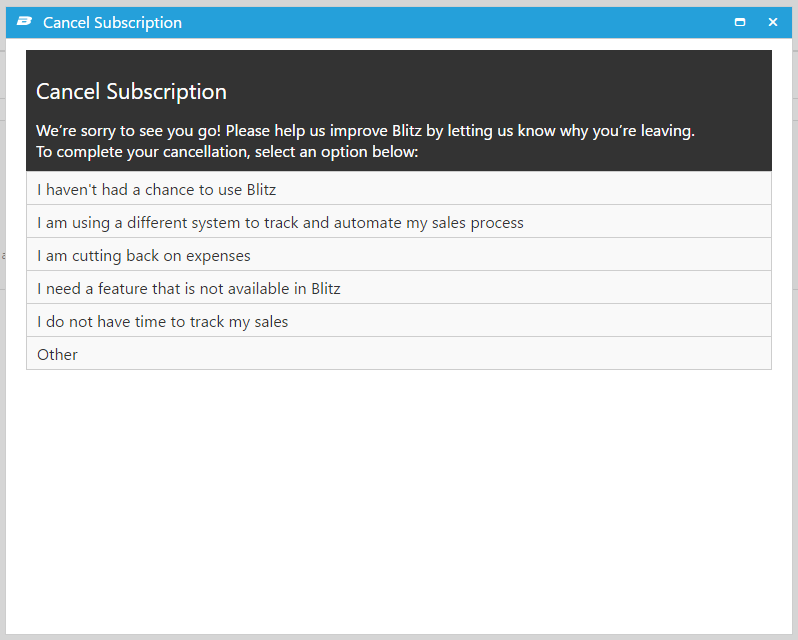This screenshot has height=640, width=798.
Task: Pick "I am cutting back on expenses"
Action: coord(144,255)
